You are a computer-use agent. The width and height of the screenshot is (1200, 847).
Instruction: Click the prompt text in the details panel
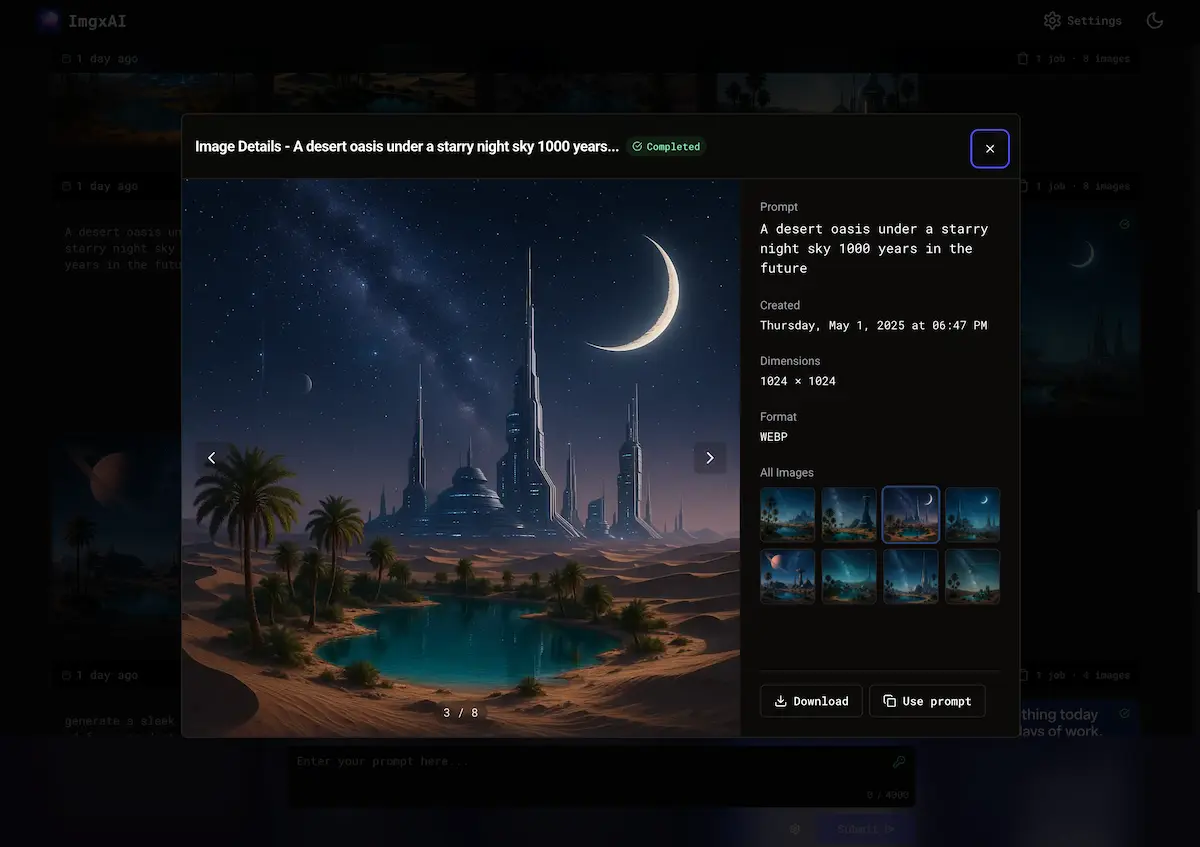[x=874, y=248]
